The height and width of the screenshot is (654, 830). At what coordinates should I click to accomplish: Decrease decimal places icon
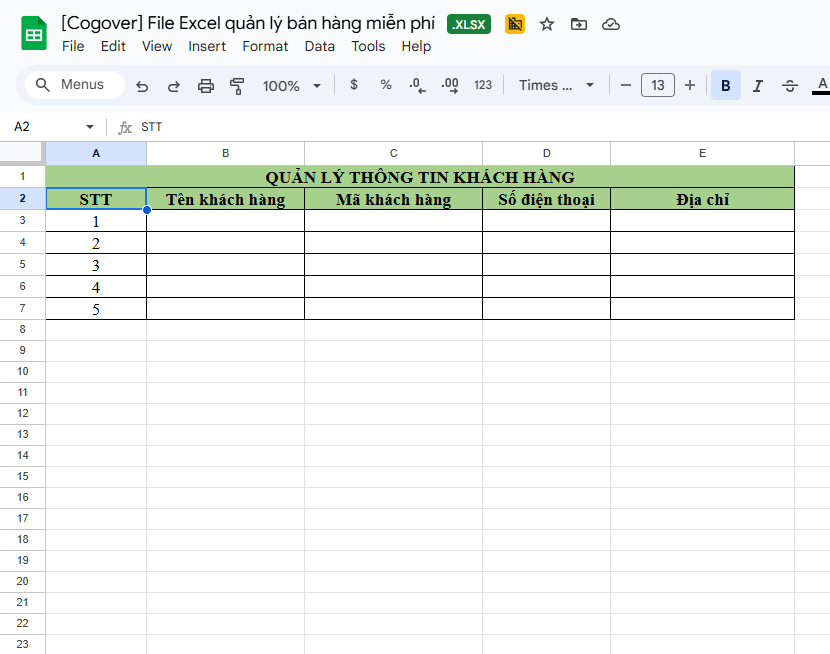point(418,85)
